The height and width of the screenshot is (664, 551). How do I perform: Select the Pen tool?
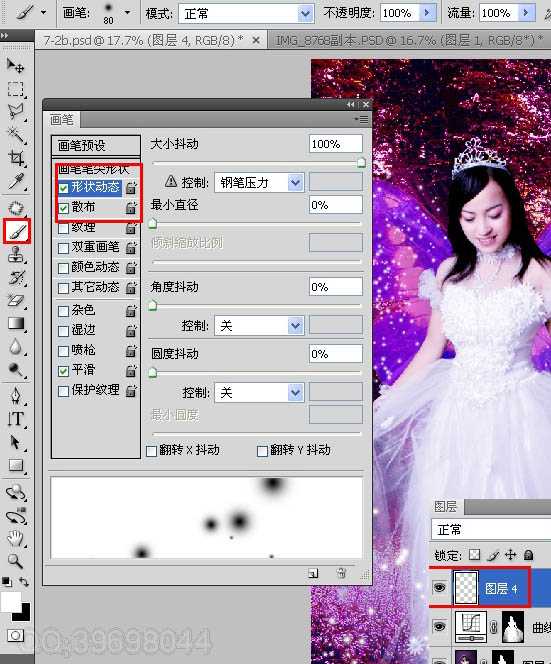pyautogui.click(x=16, y=396)
